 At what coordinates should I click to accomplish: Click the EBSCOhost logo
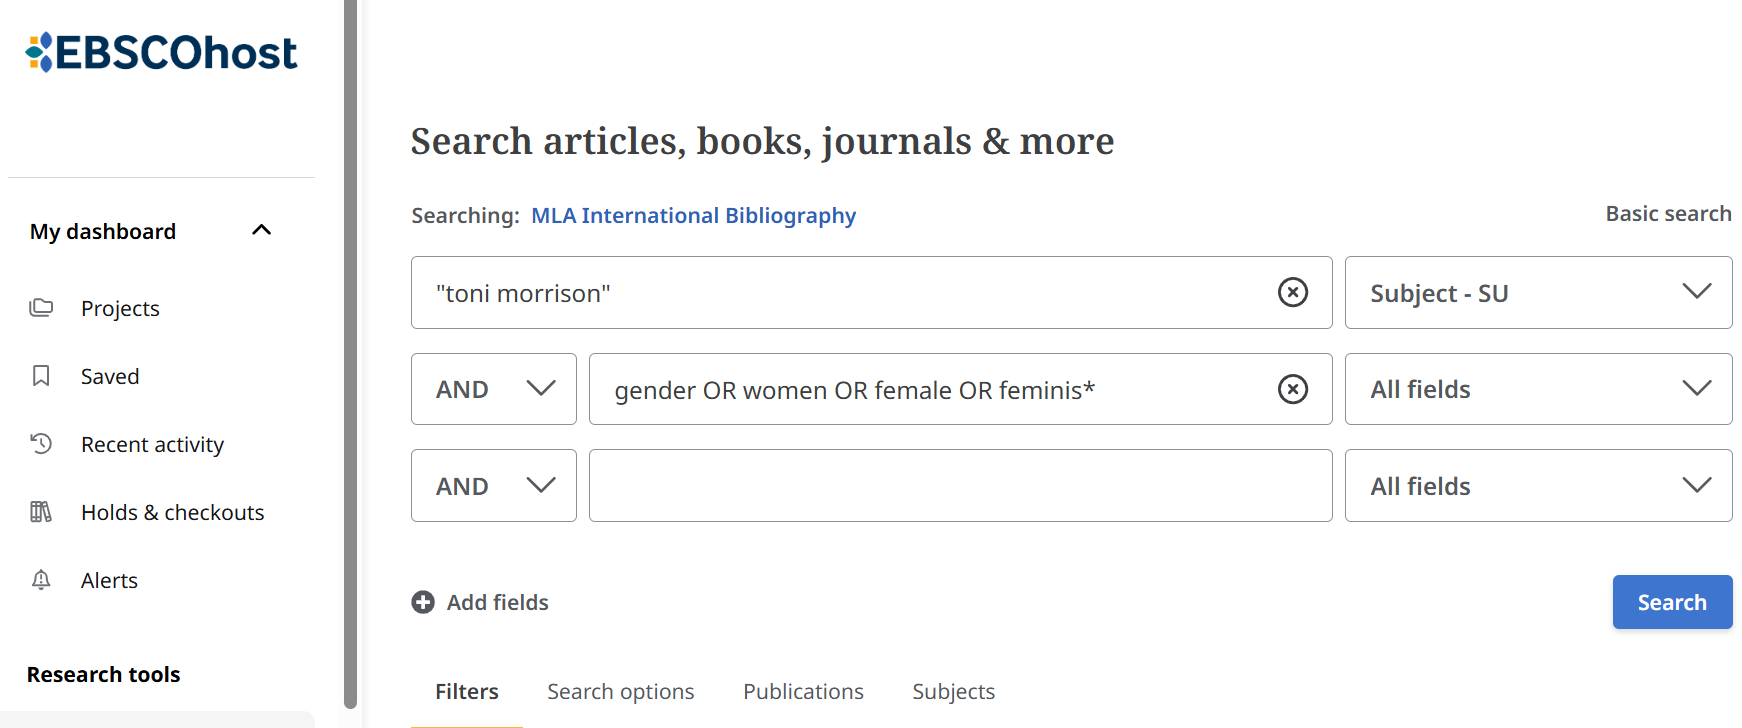click(x=161, y=52)
